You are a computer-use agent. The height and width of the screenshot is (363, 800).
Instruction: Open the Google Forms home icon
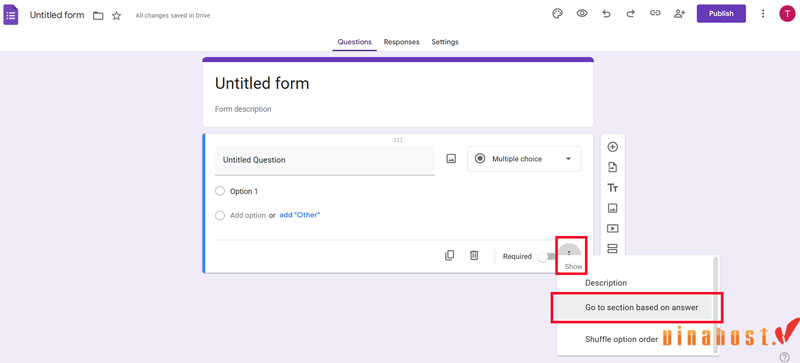pyautogui.click(x=11, y=15)
